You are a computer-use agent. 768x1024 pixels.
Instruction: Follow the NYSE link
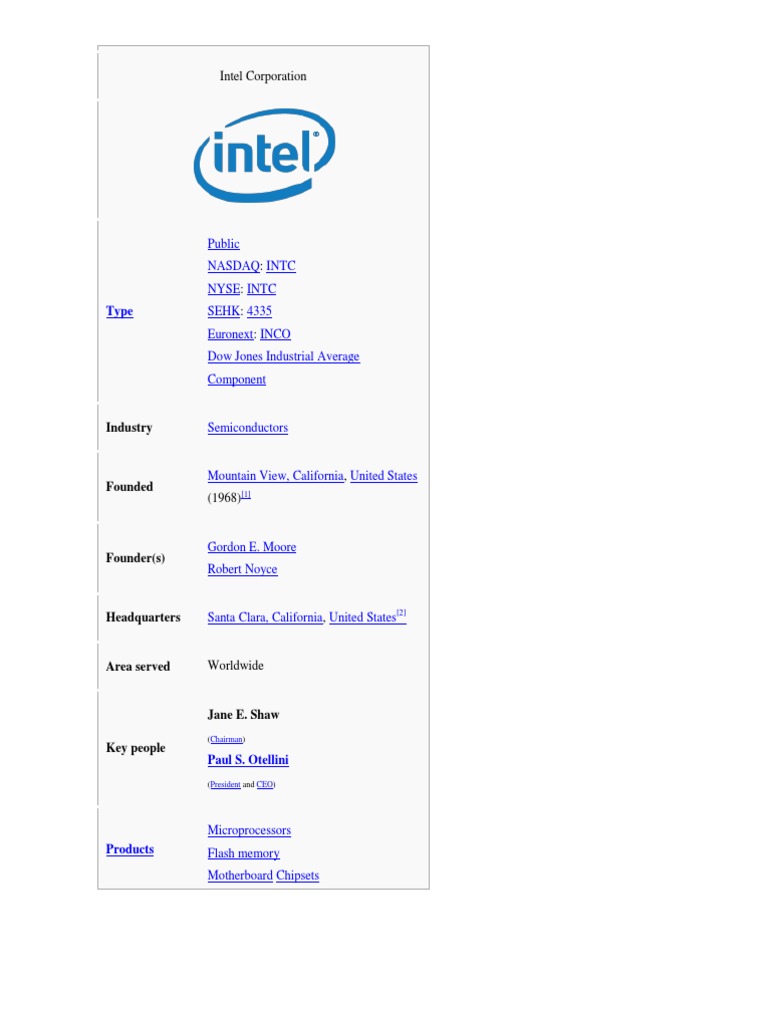coord(224,289)
